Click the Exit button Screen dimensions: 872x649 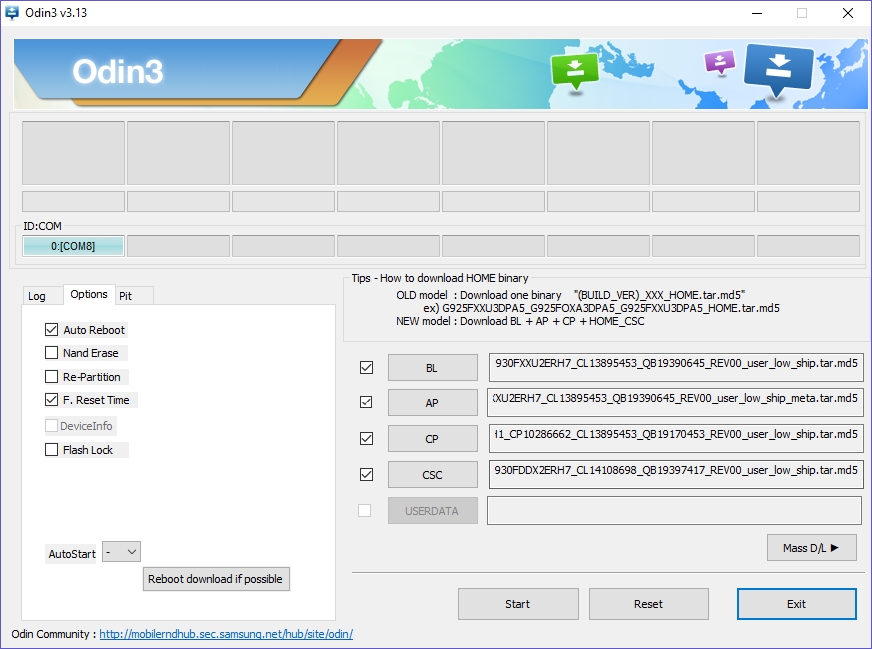point(797,604)
